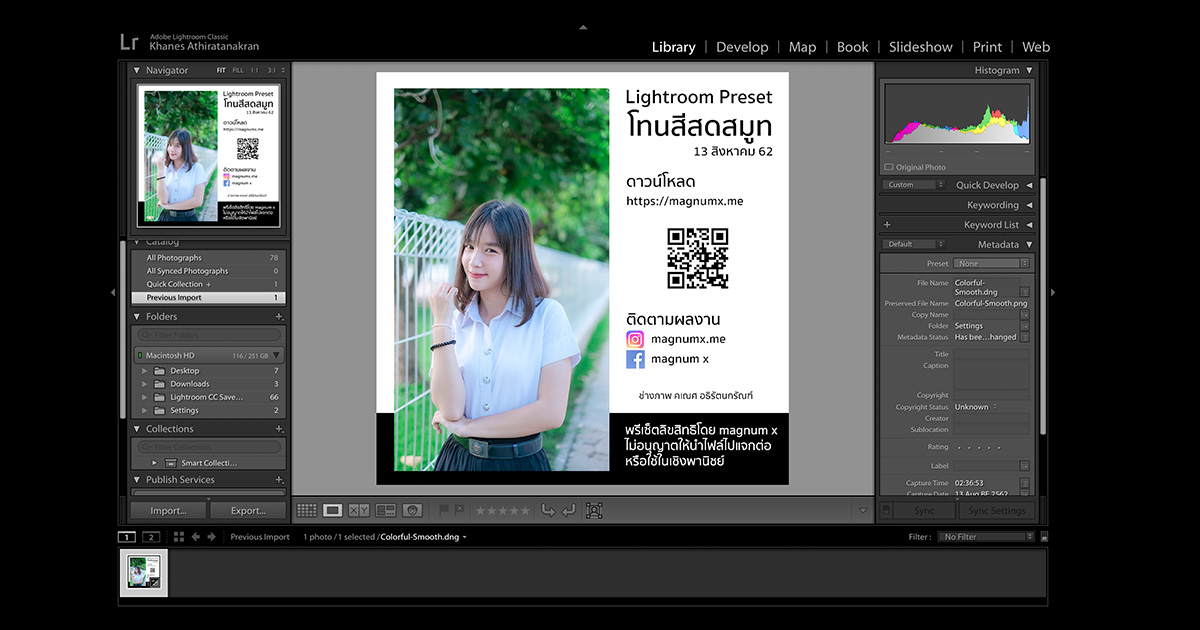Create collection with Collections plus icon
This screenshot has height=630, width=1200.
[x=279, y=428]
